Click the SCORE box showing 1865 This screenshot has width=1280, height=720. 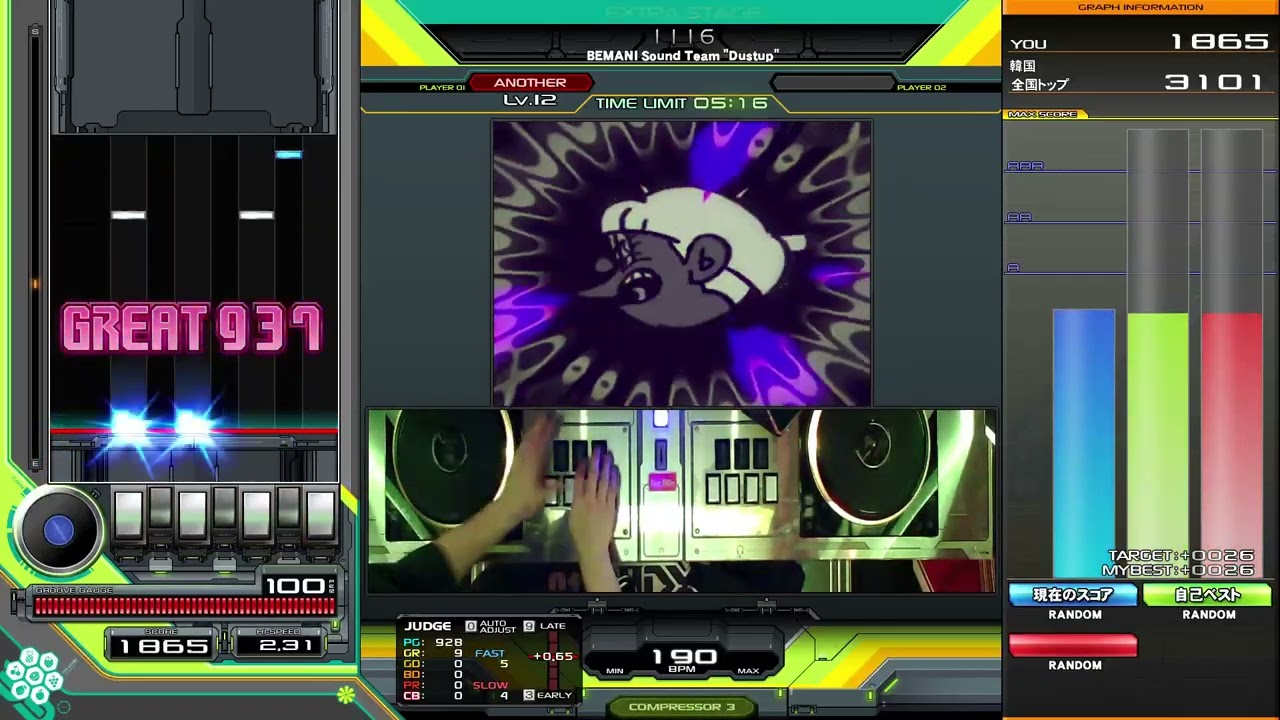(163, 645)
